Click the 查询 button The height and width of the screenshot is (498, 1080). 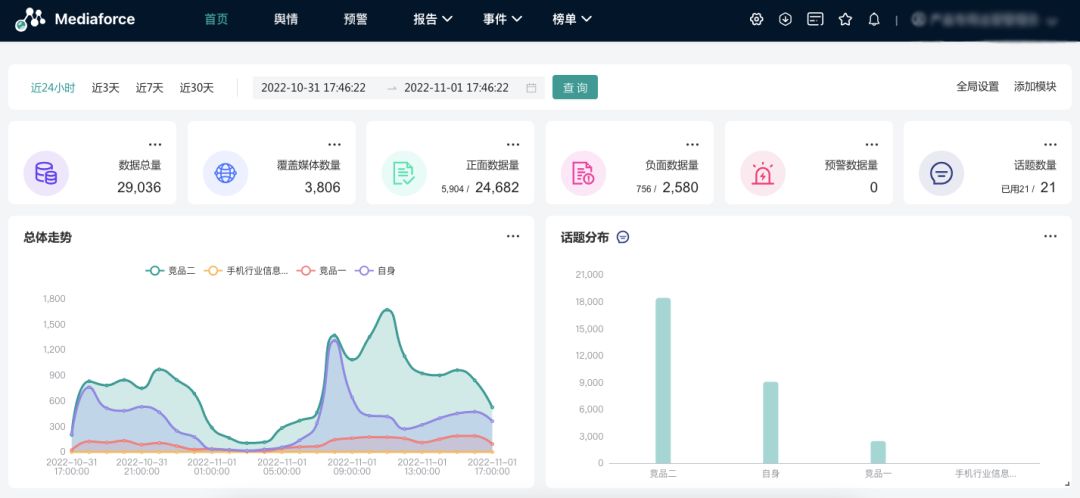click(x=575, y=87)
